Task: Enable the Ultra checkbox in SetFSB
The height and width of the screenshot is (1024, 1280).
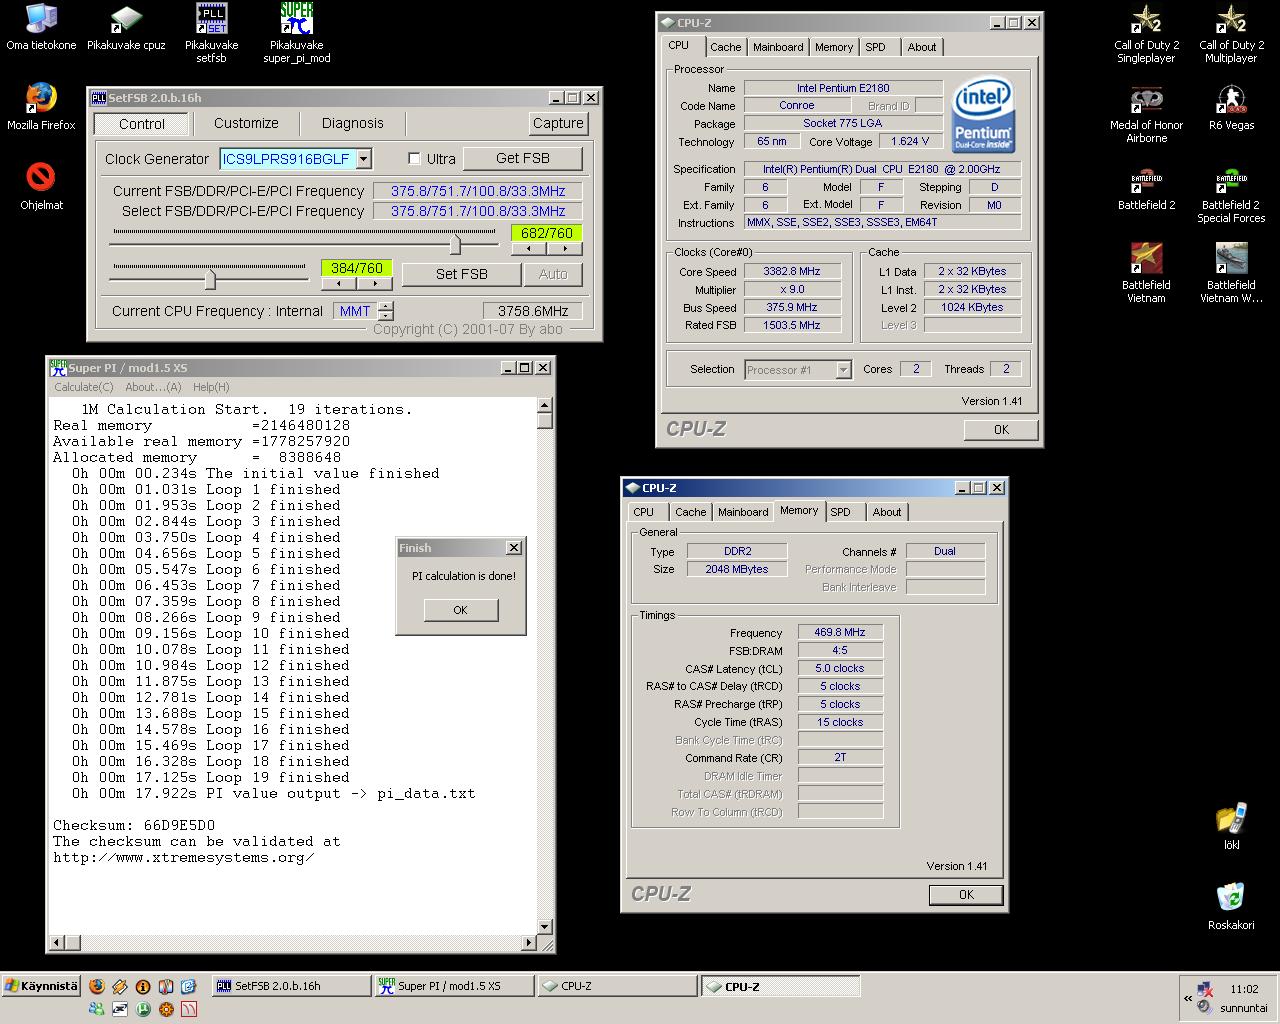Action: coord(414,159)
